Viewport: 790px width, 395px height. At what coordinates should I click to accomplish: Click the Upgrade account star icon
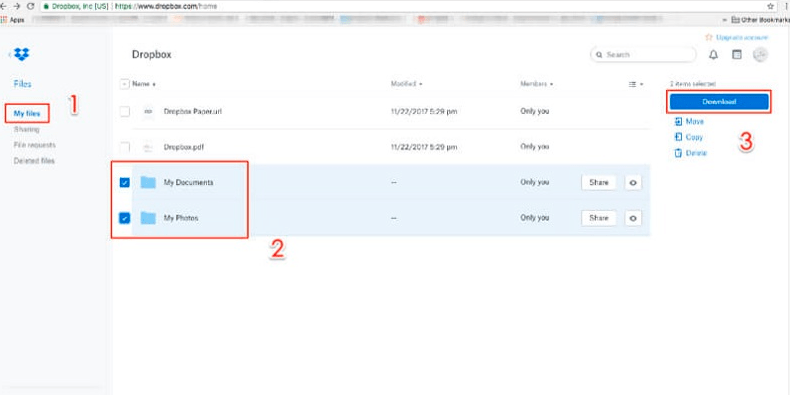pos(709,37)
